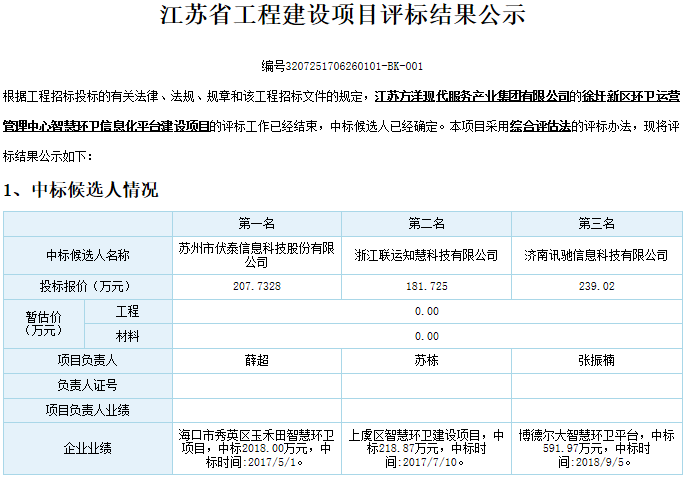Select the 第三名 column header
The image size is (686, 479).
[x=597, y=223]
